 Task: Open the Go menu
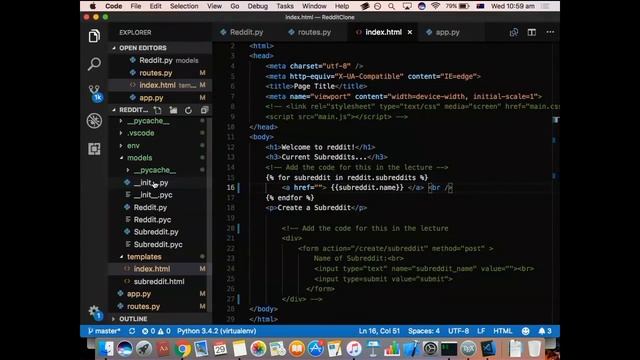coord(235,6)
